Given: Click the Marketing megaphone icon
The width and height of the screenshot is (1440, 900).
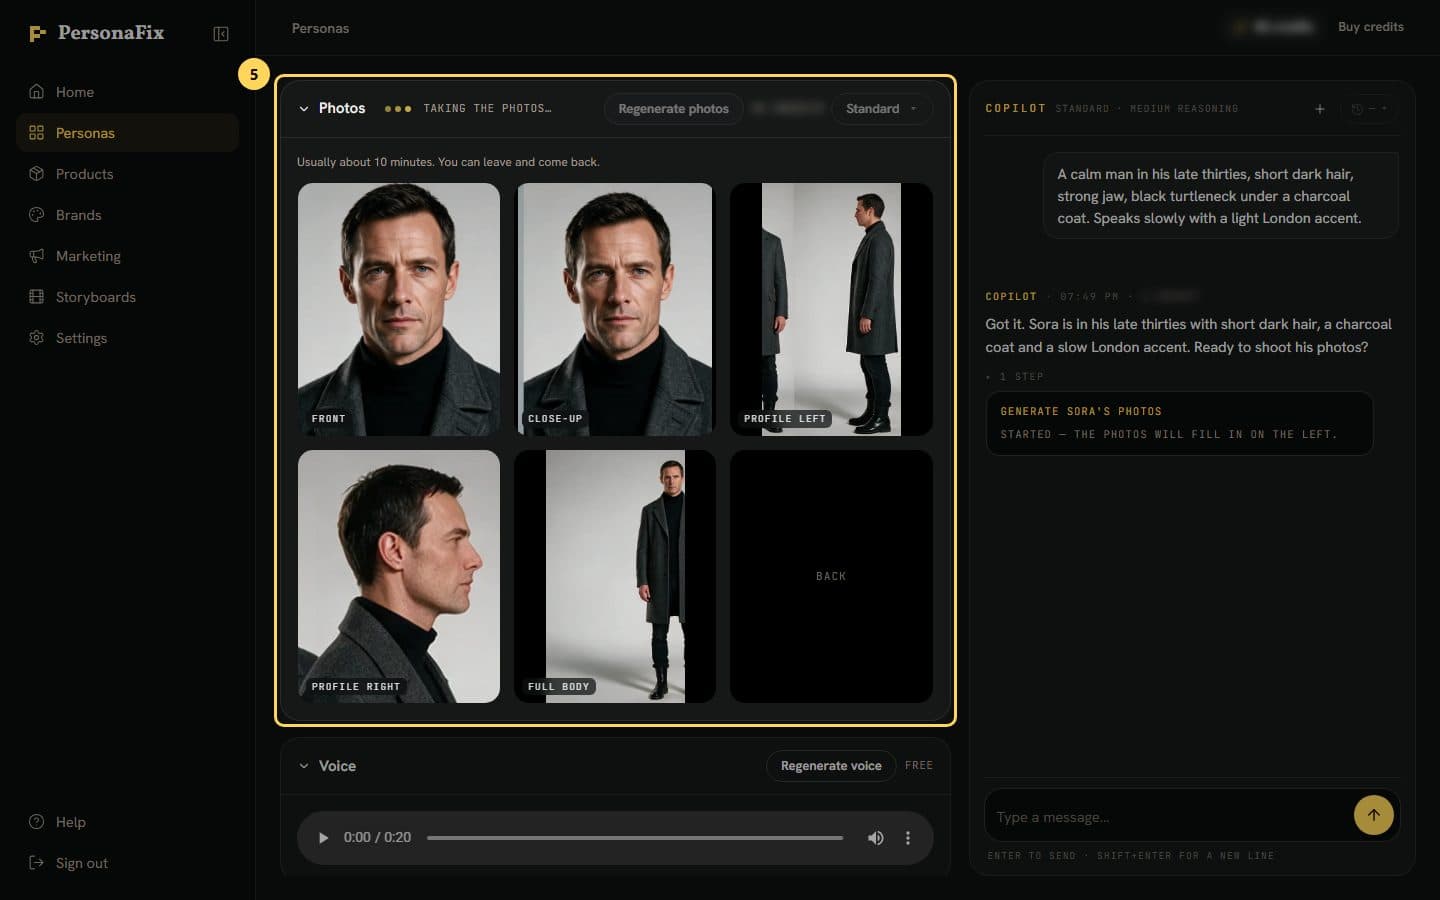Looking at the screenshot, I should pyautogui.click(x=37, y=256).
